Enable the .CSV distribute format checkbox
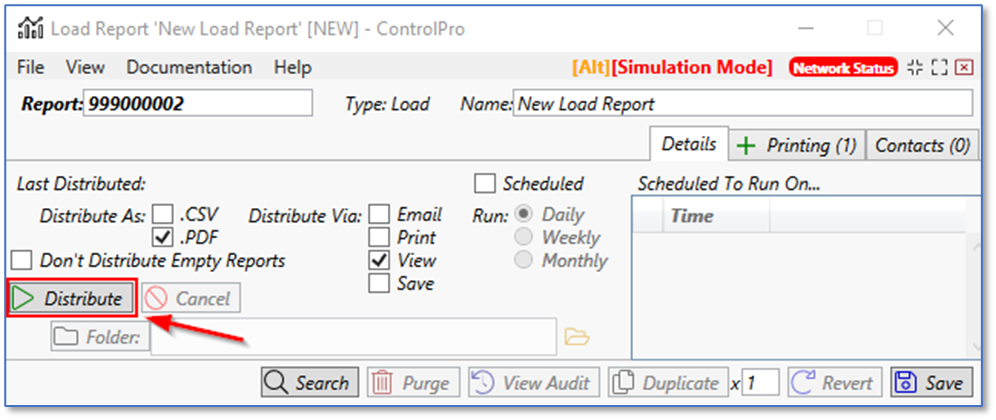 coord(163,215)
